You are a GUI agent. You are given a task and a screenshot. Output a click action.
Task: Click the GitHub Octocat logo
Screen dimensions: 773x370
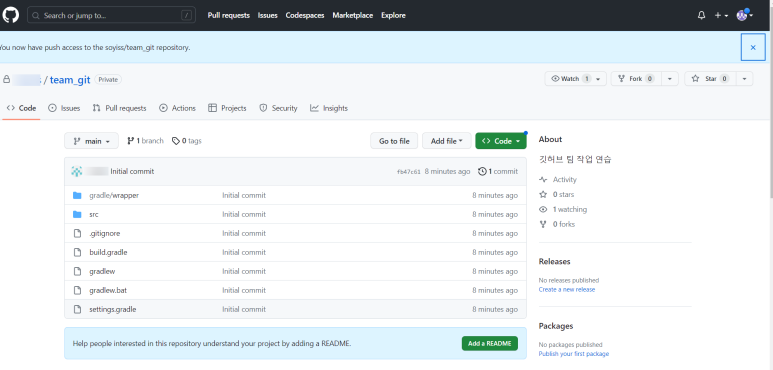(x=10, y=15)
